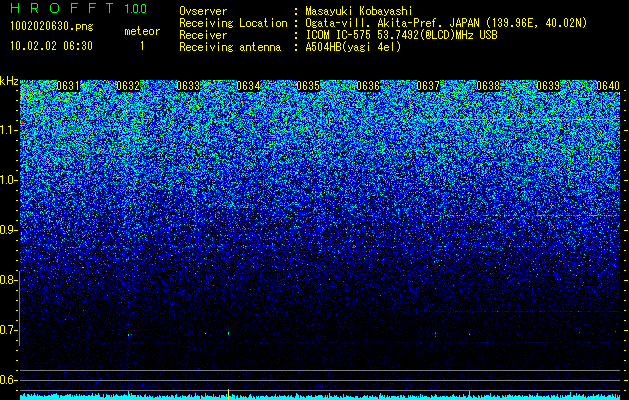Click the 0.8 kHz axis label
Image resolution: width=629 pixels, height=400 pixels.
click(9, 280)
